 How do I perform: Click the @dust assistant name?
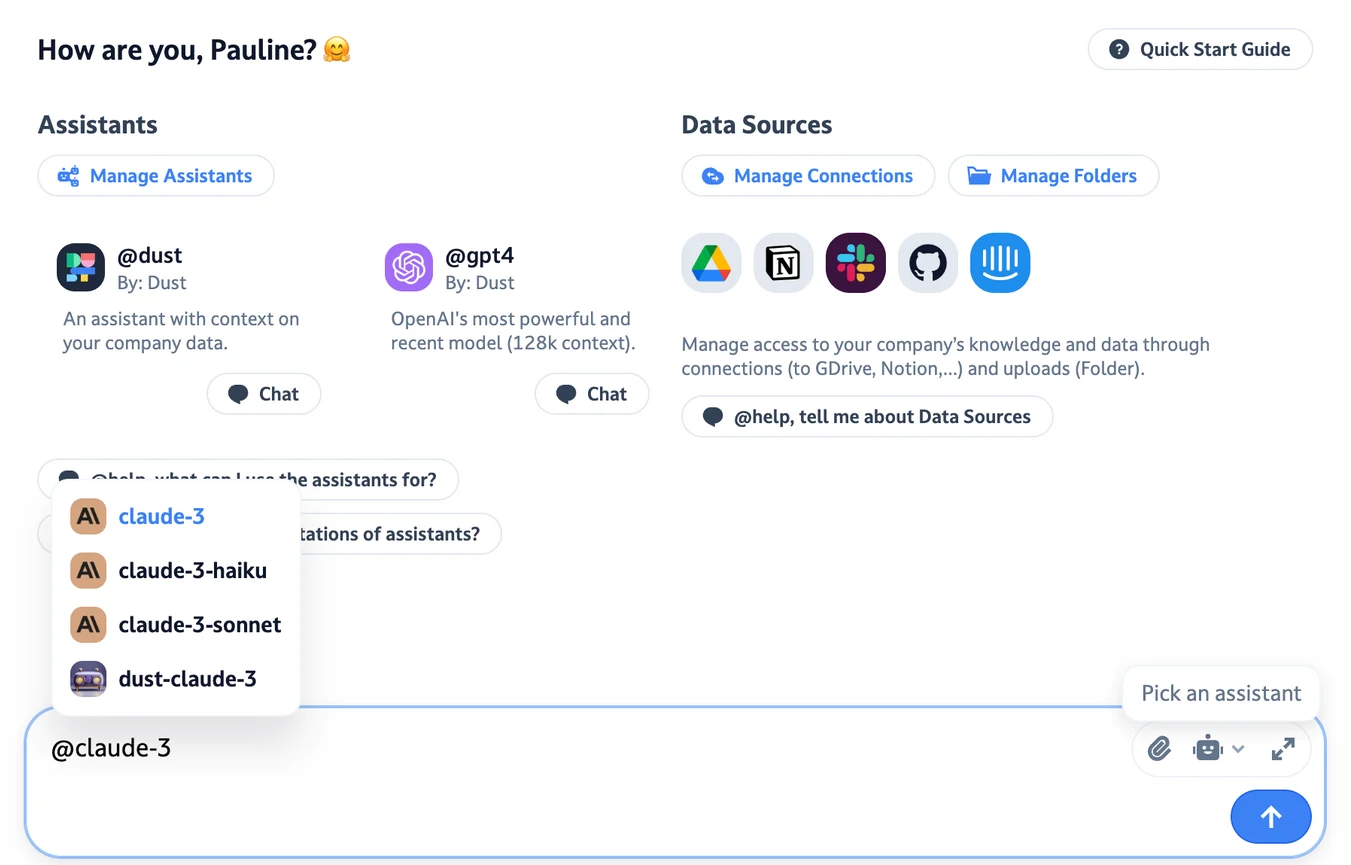(x=150, y=256)
